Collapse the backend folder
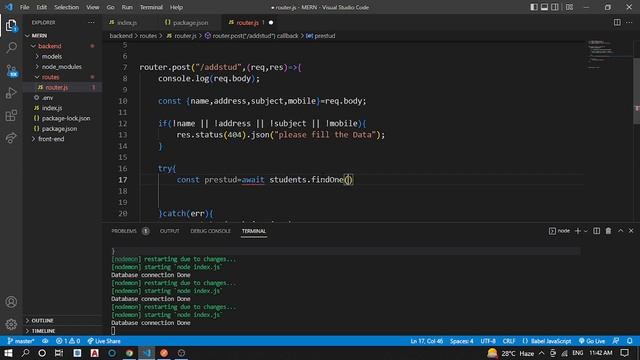This screenshot has height=360, width=640. (62, 46)
